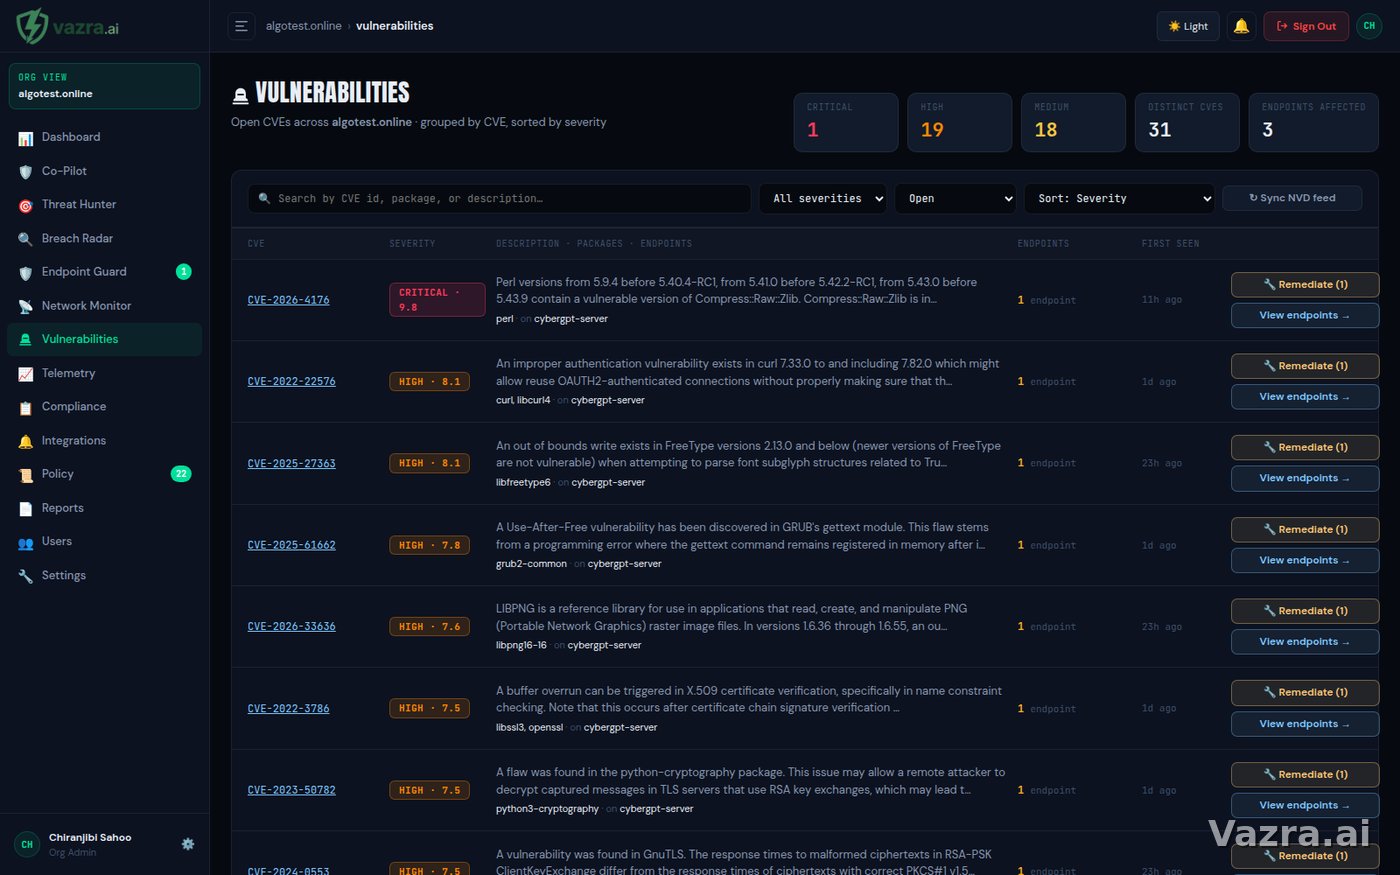Screen dimensions: 1400x875
Task: Click the CRITICAL 9.8 severity badge
Action: pyautogui.click(x=437, y=300)
